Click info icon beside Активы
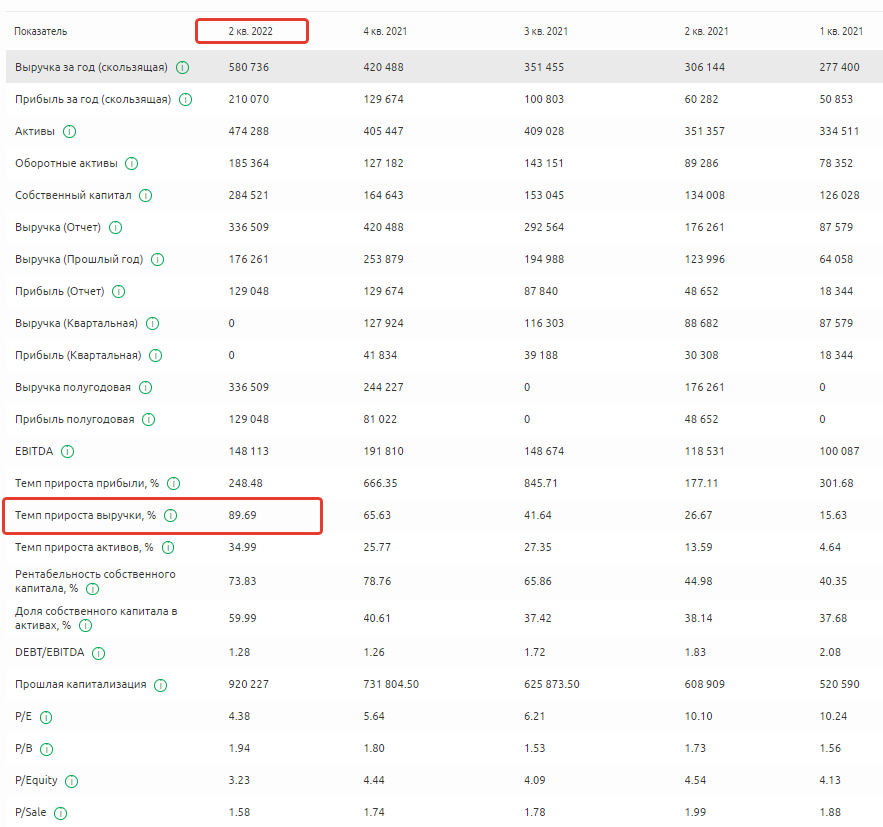 [x=70, y=132]
